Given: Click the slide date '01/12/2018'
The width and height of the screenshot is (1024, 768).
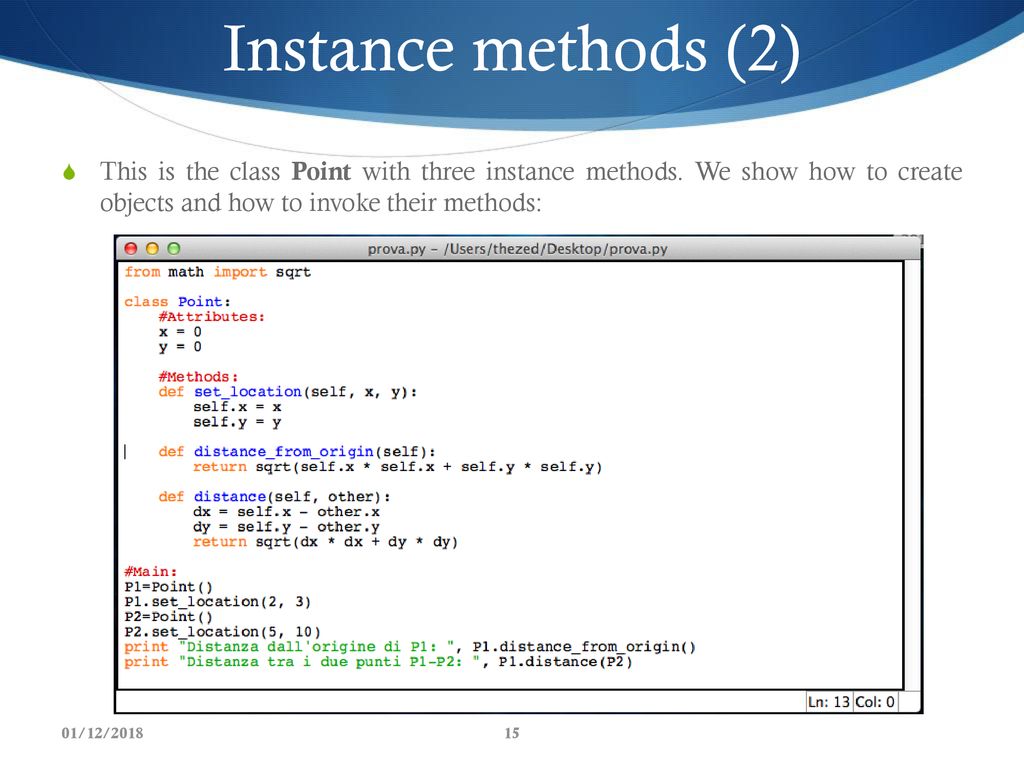Looking at the screenshot, I should (x=102, y=733).
